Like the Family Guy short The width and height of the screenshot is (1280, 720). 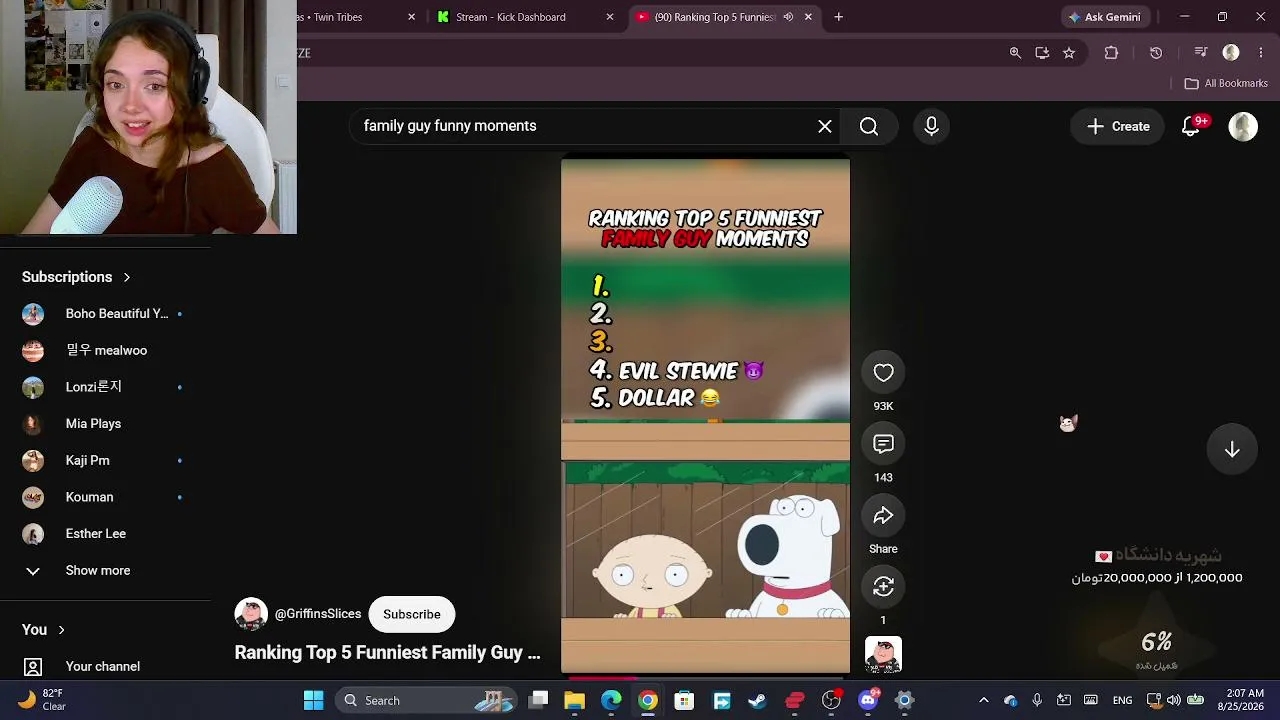pos(883,373)
